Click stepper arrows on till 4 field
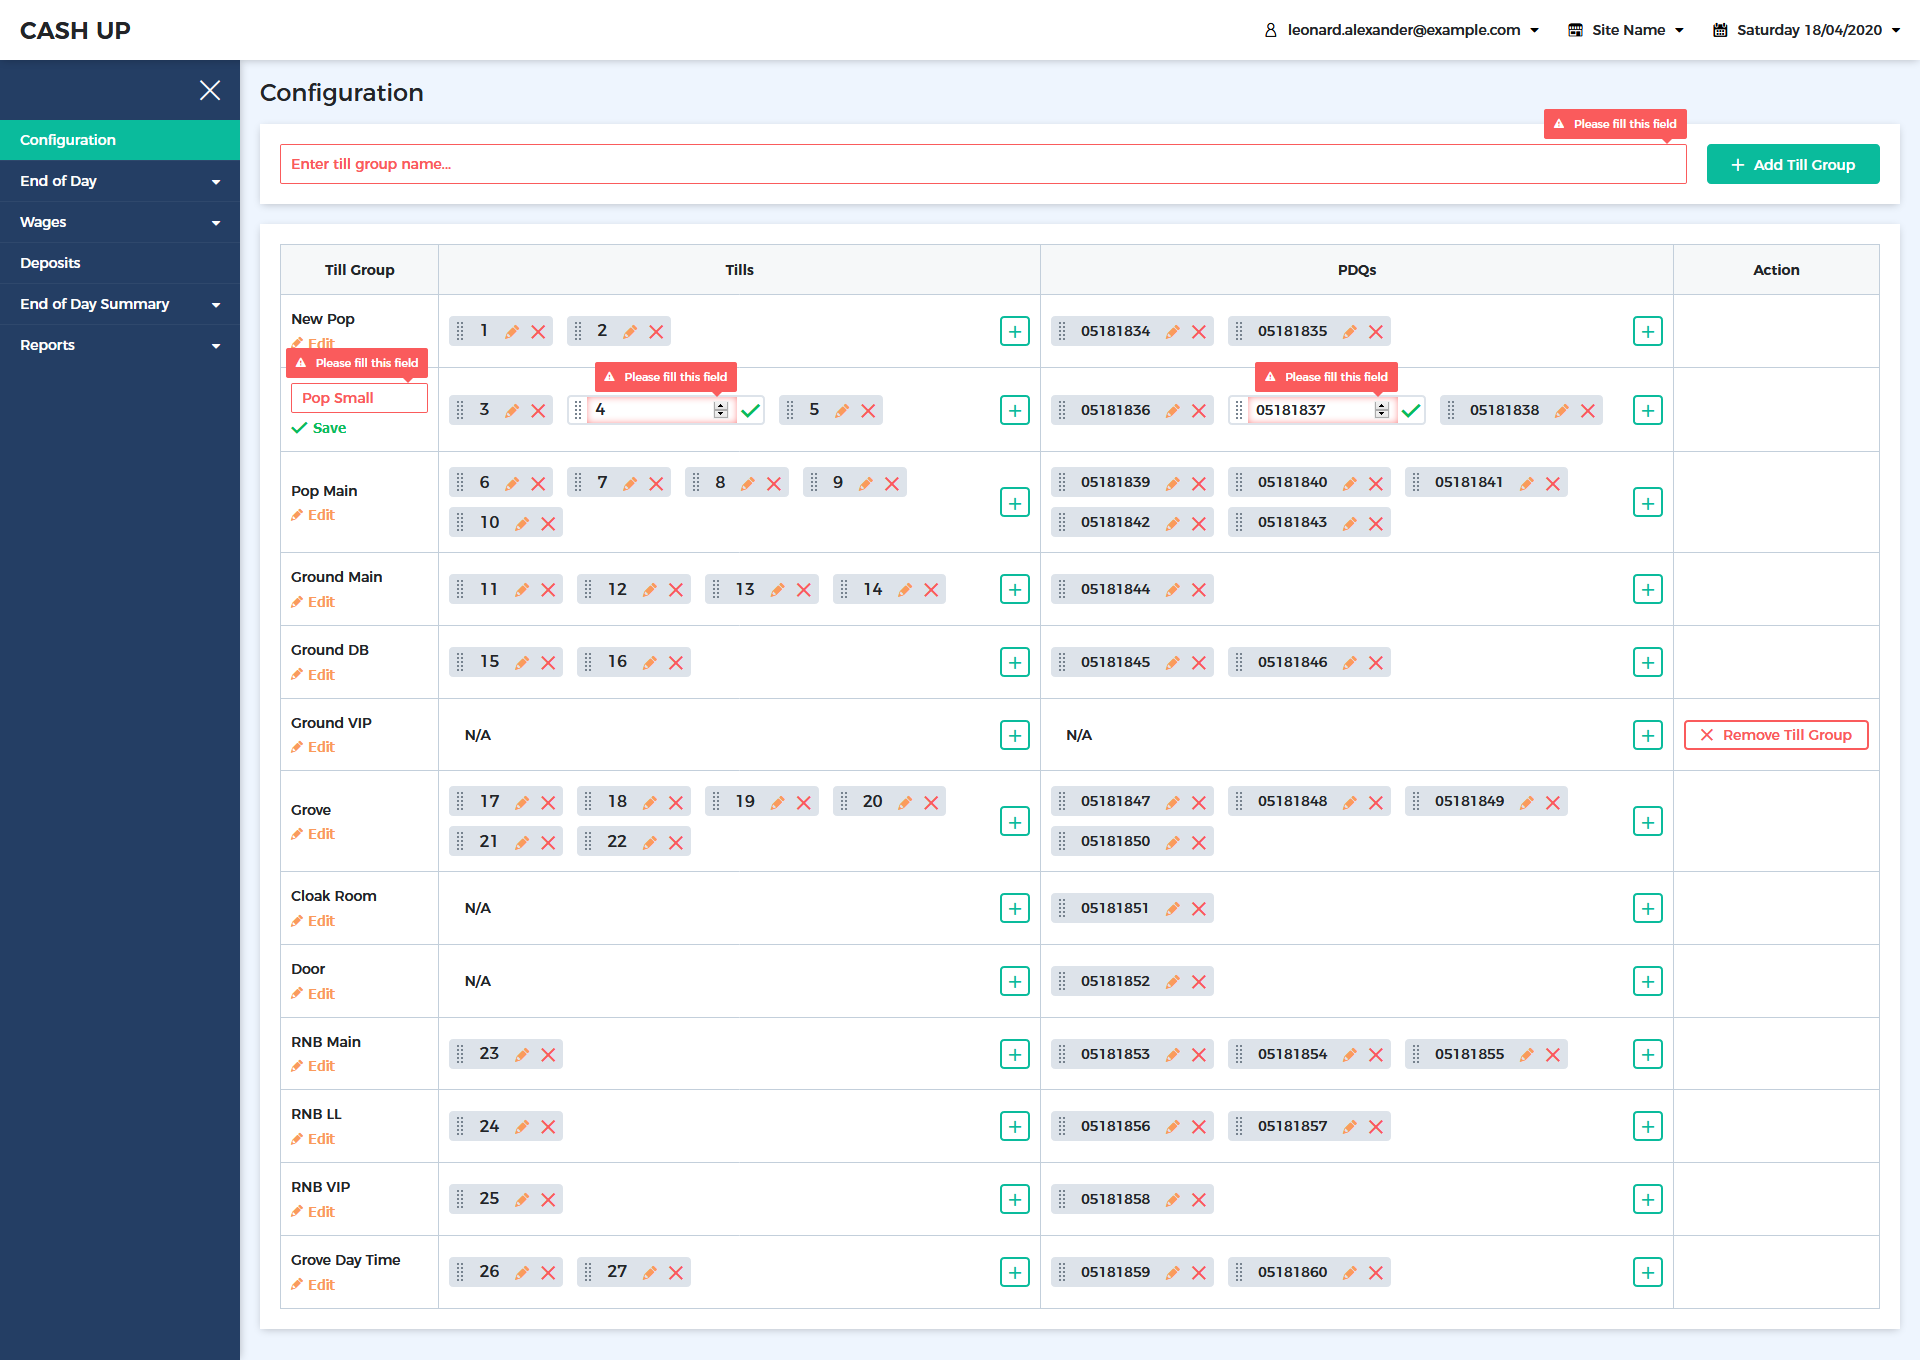The image size is (1920, 1360). 720,410
